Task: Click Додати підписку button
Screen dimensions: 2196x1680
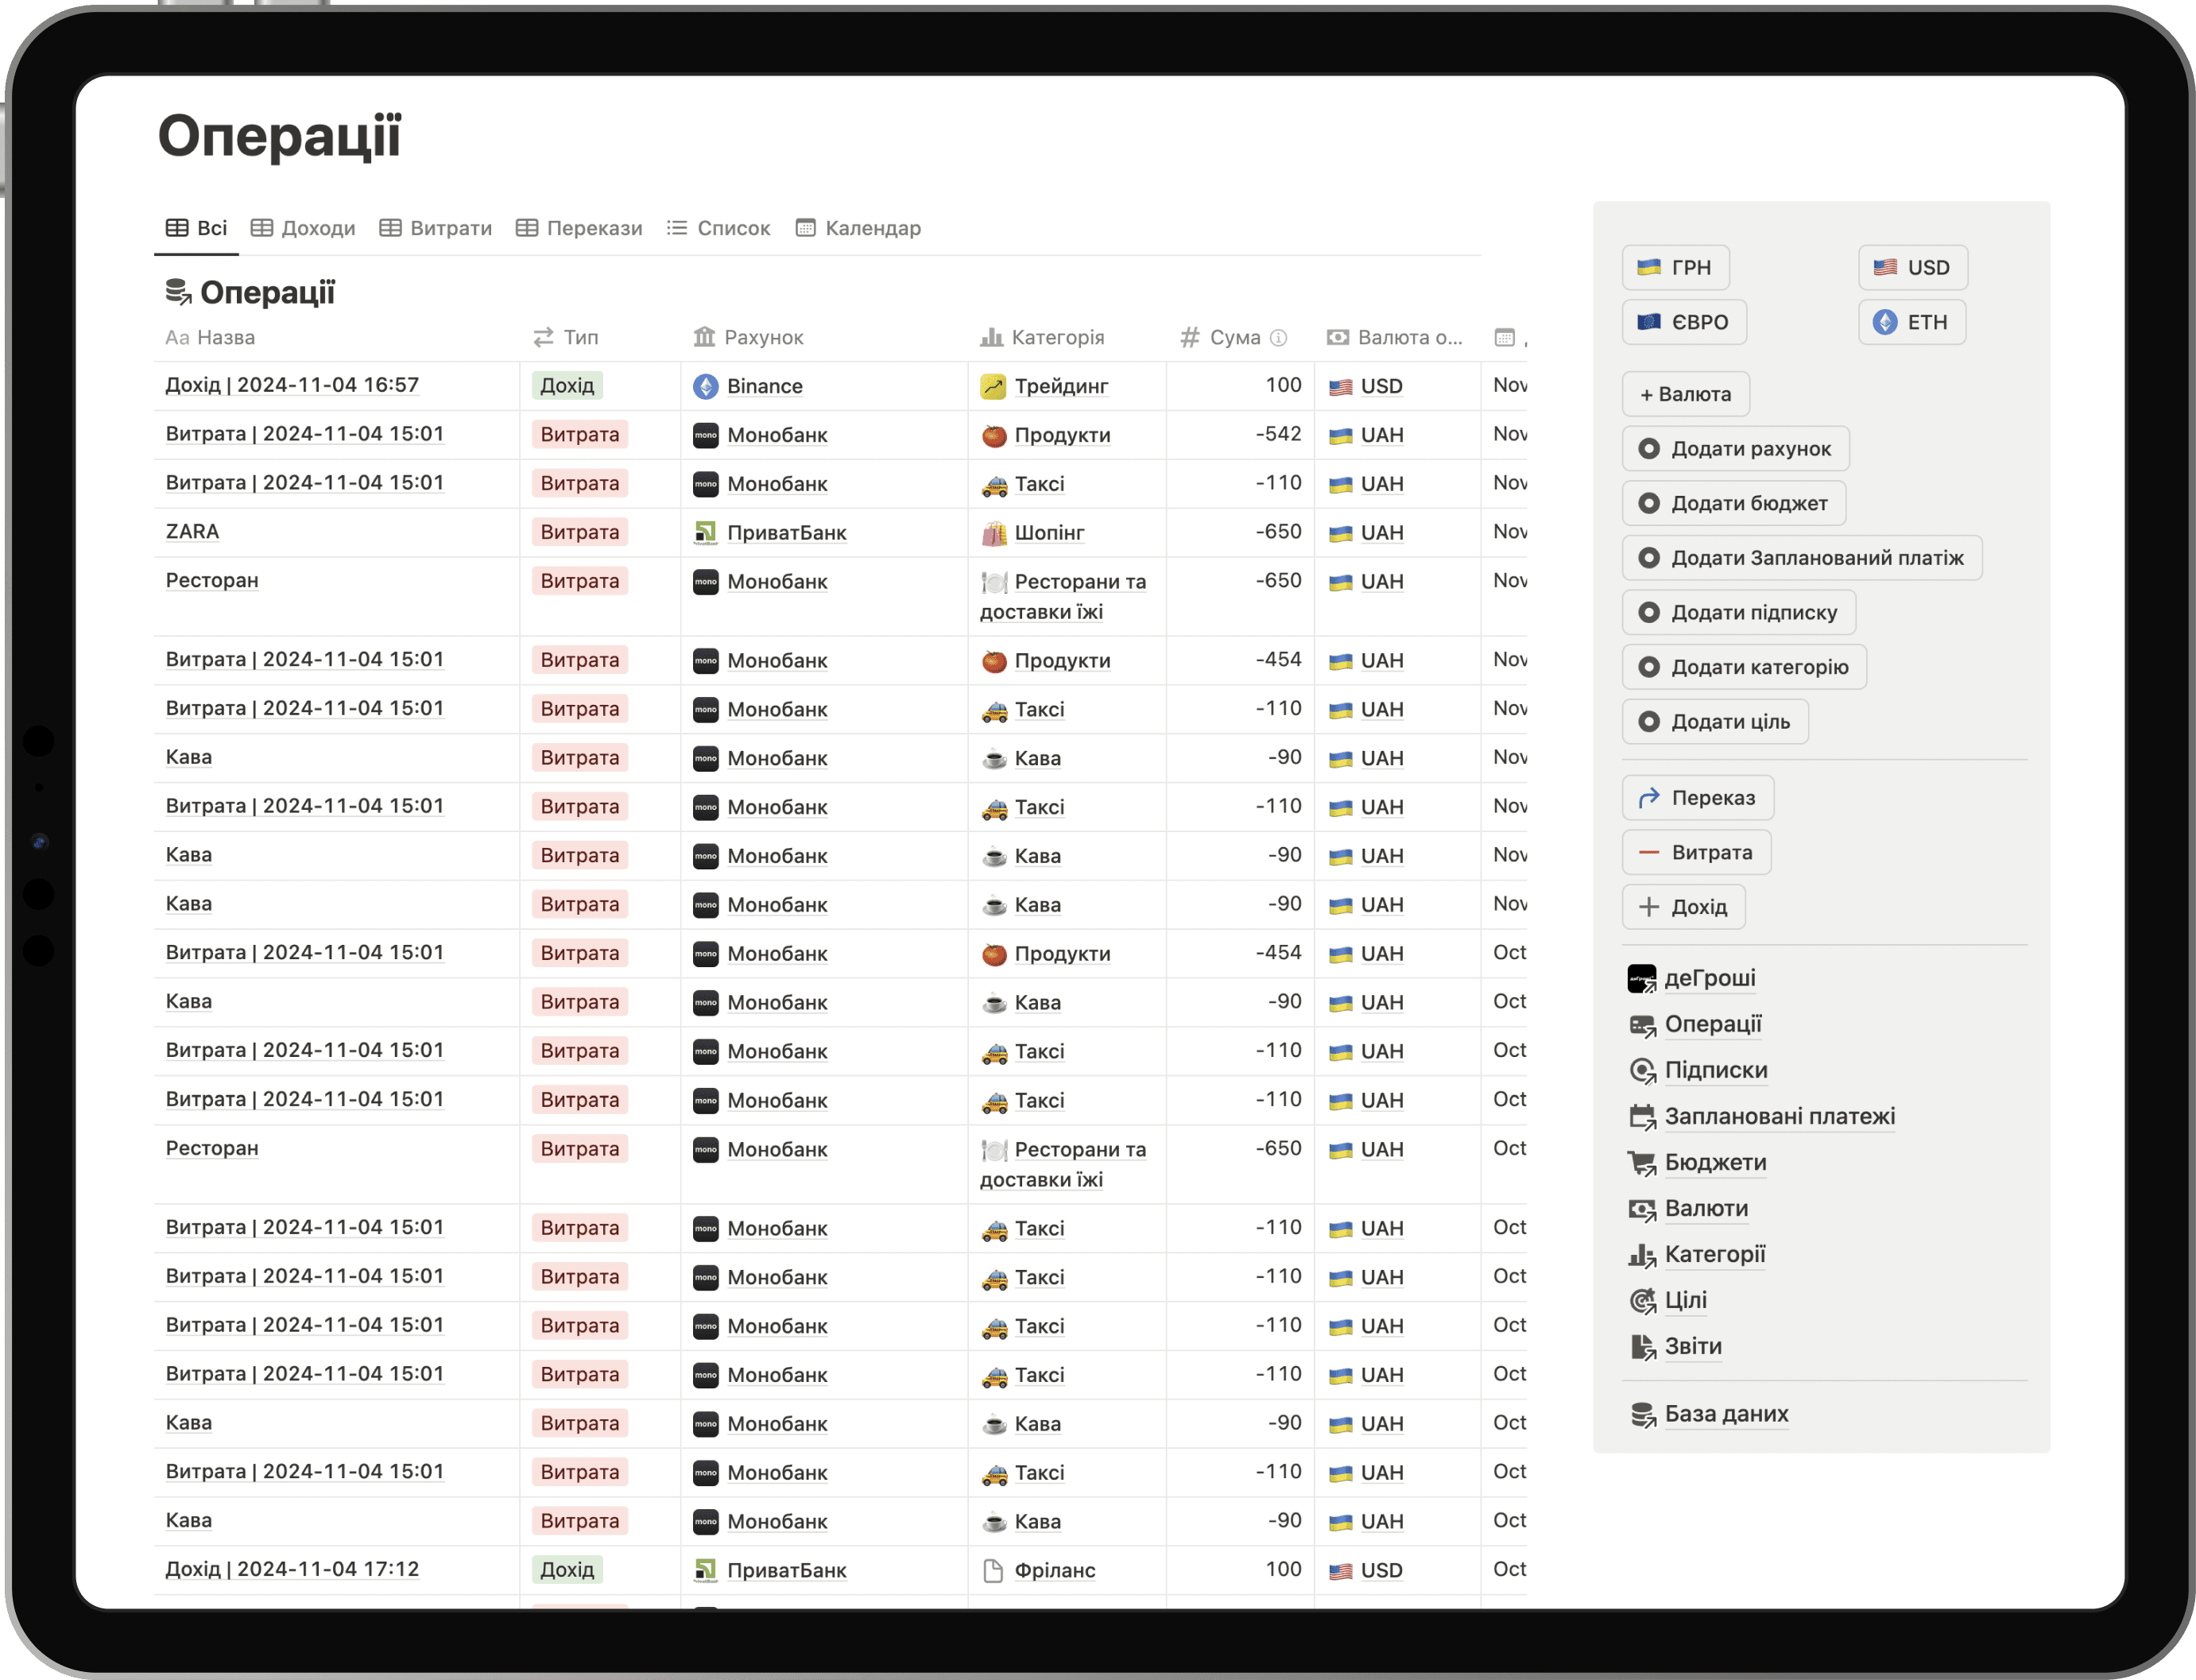Action: [1738, 613]
